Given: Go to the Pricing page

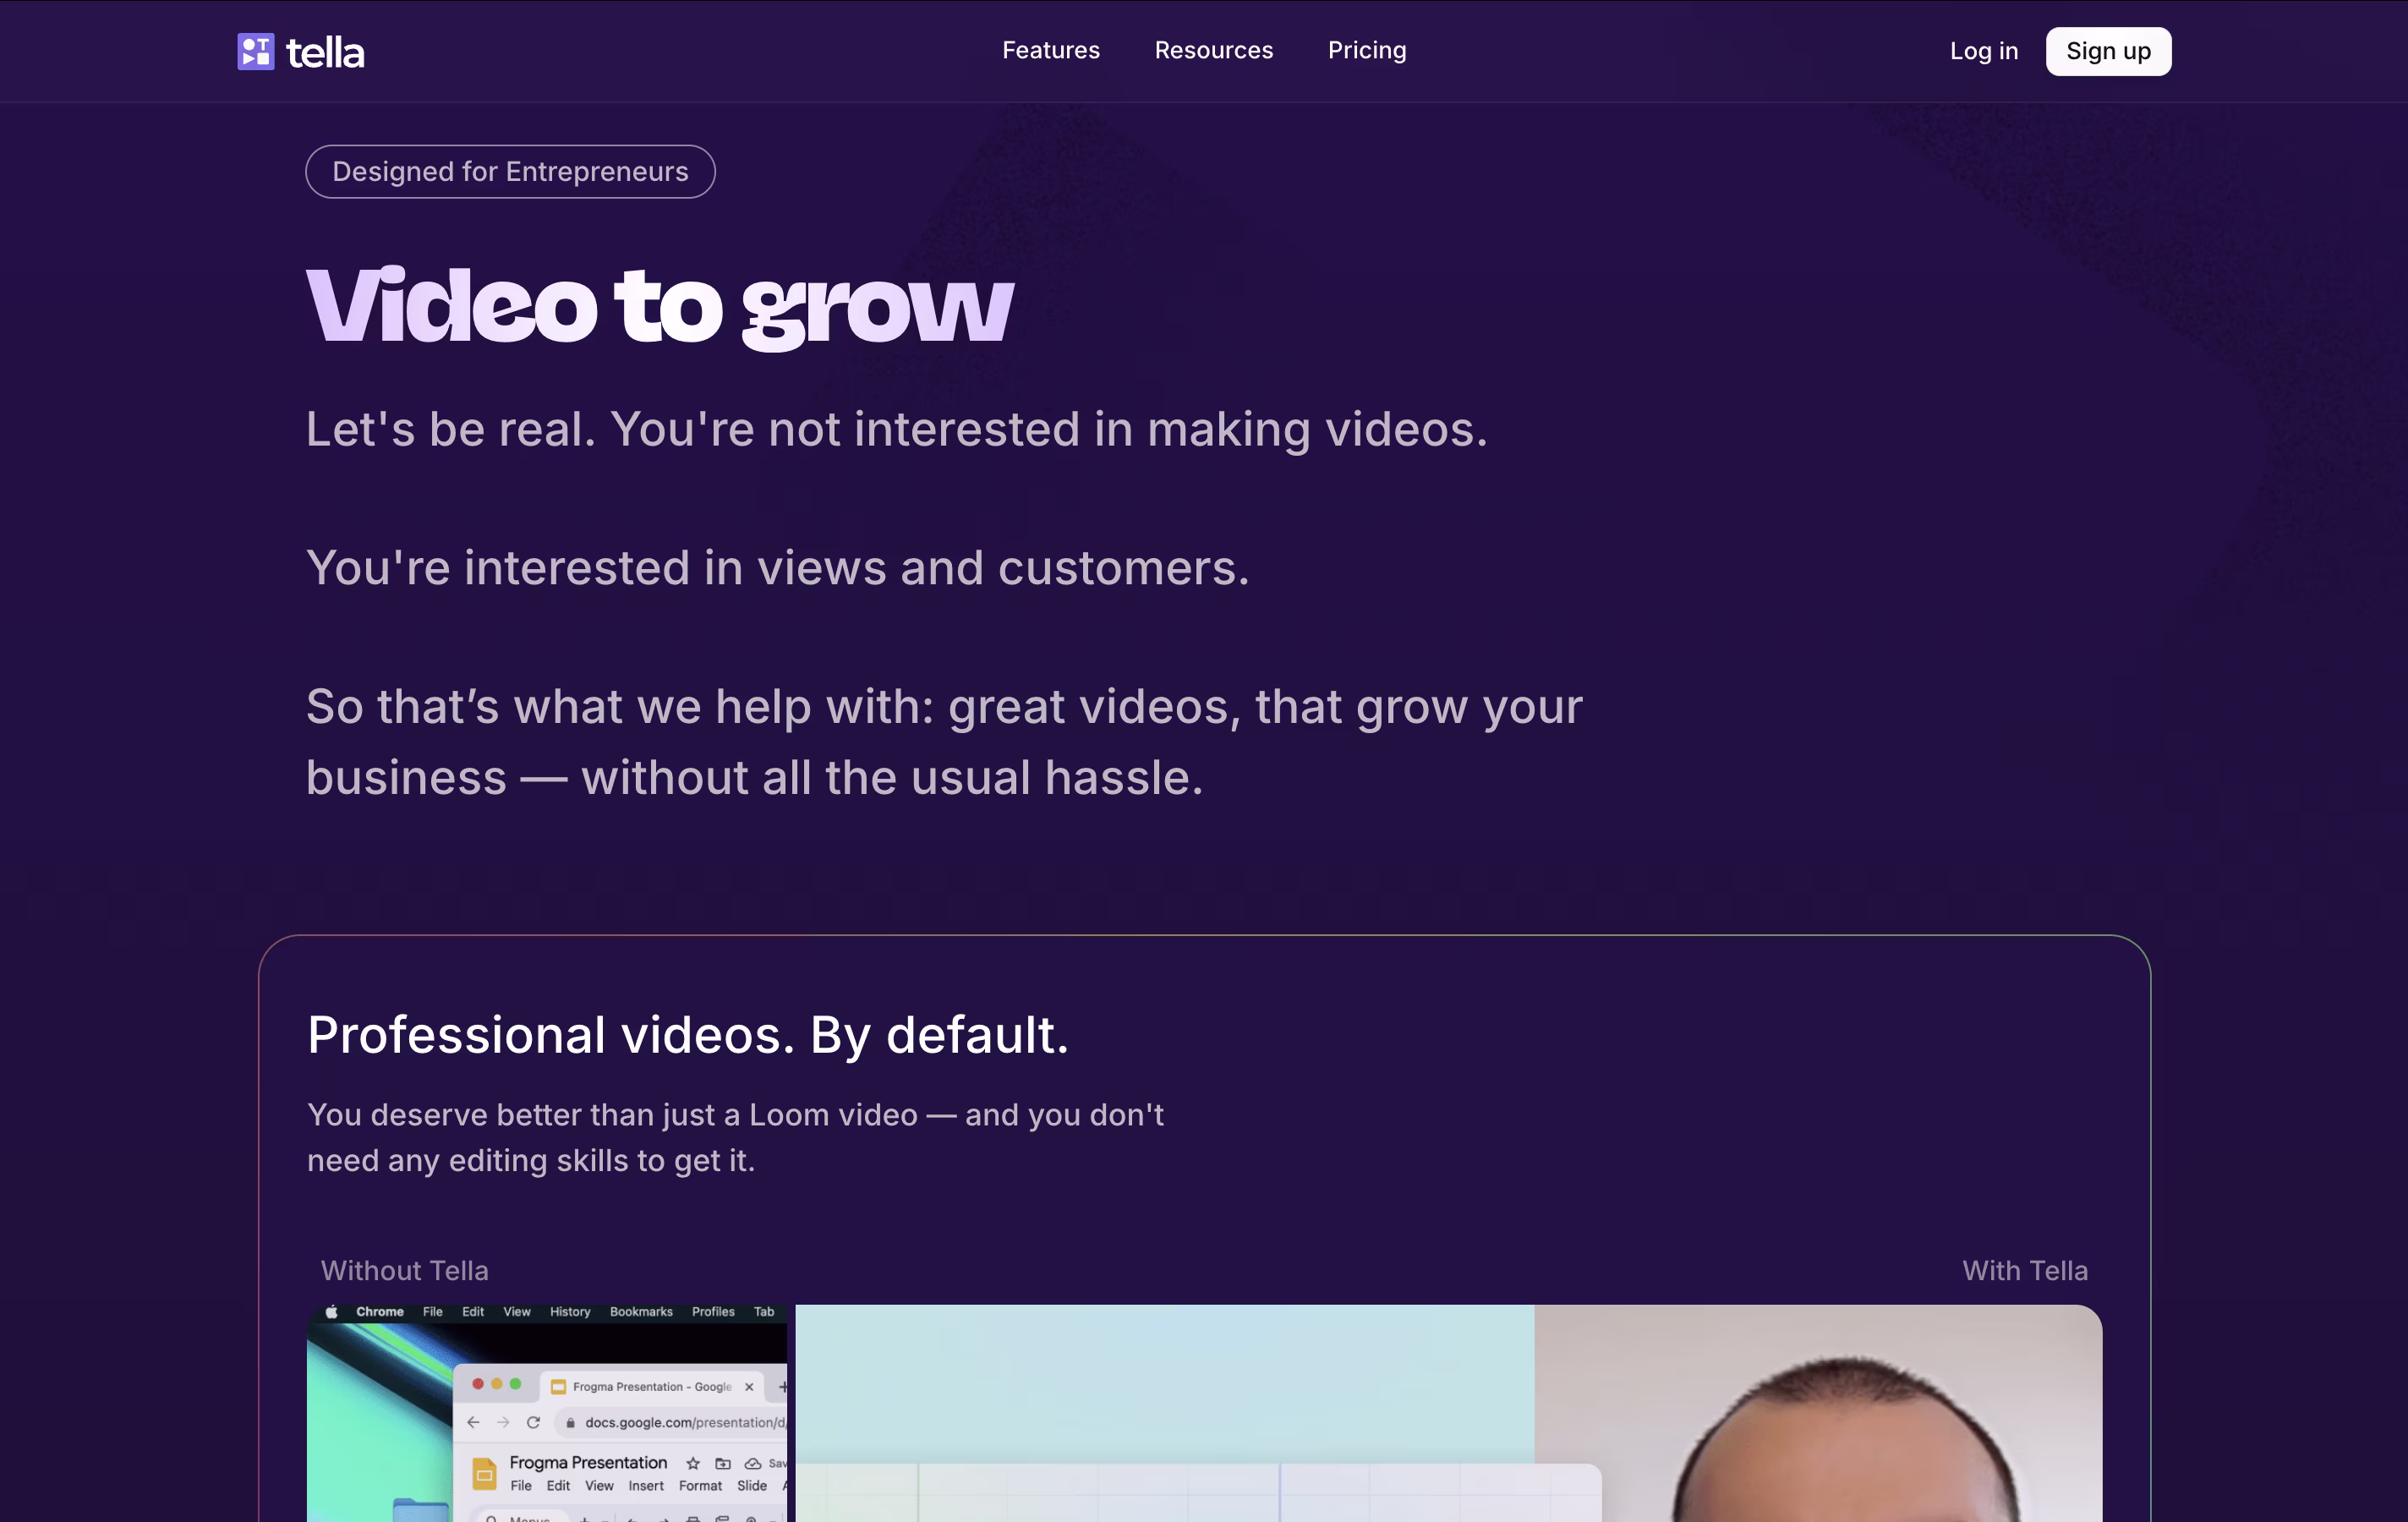Looking at the screenshot, I should click(1367, 50).
